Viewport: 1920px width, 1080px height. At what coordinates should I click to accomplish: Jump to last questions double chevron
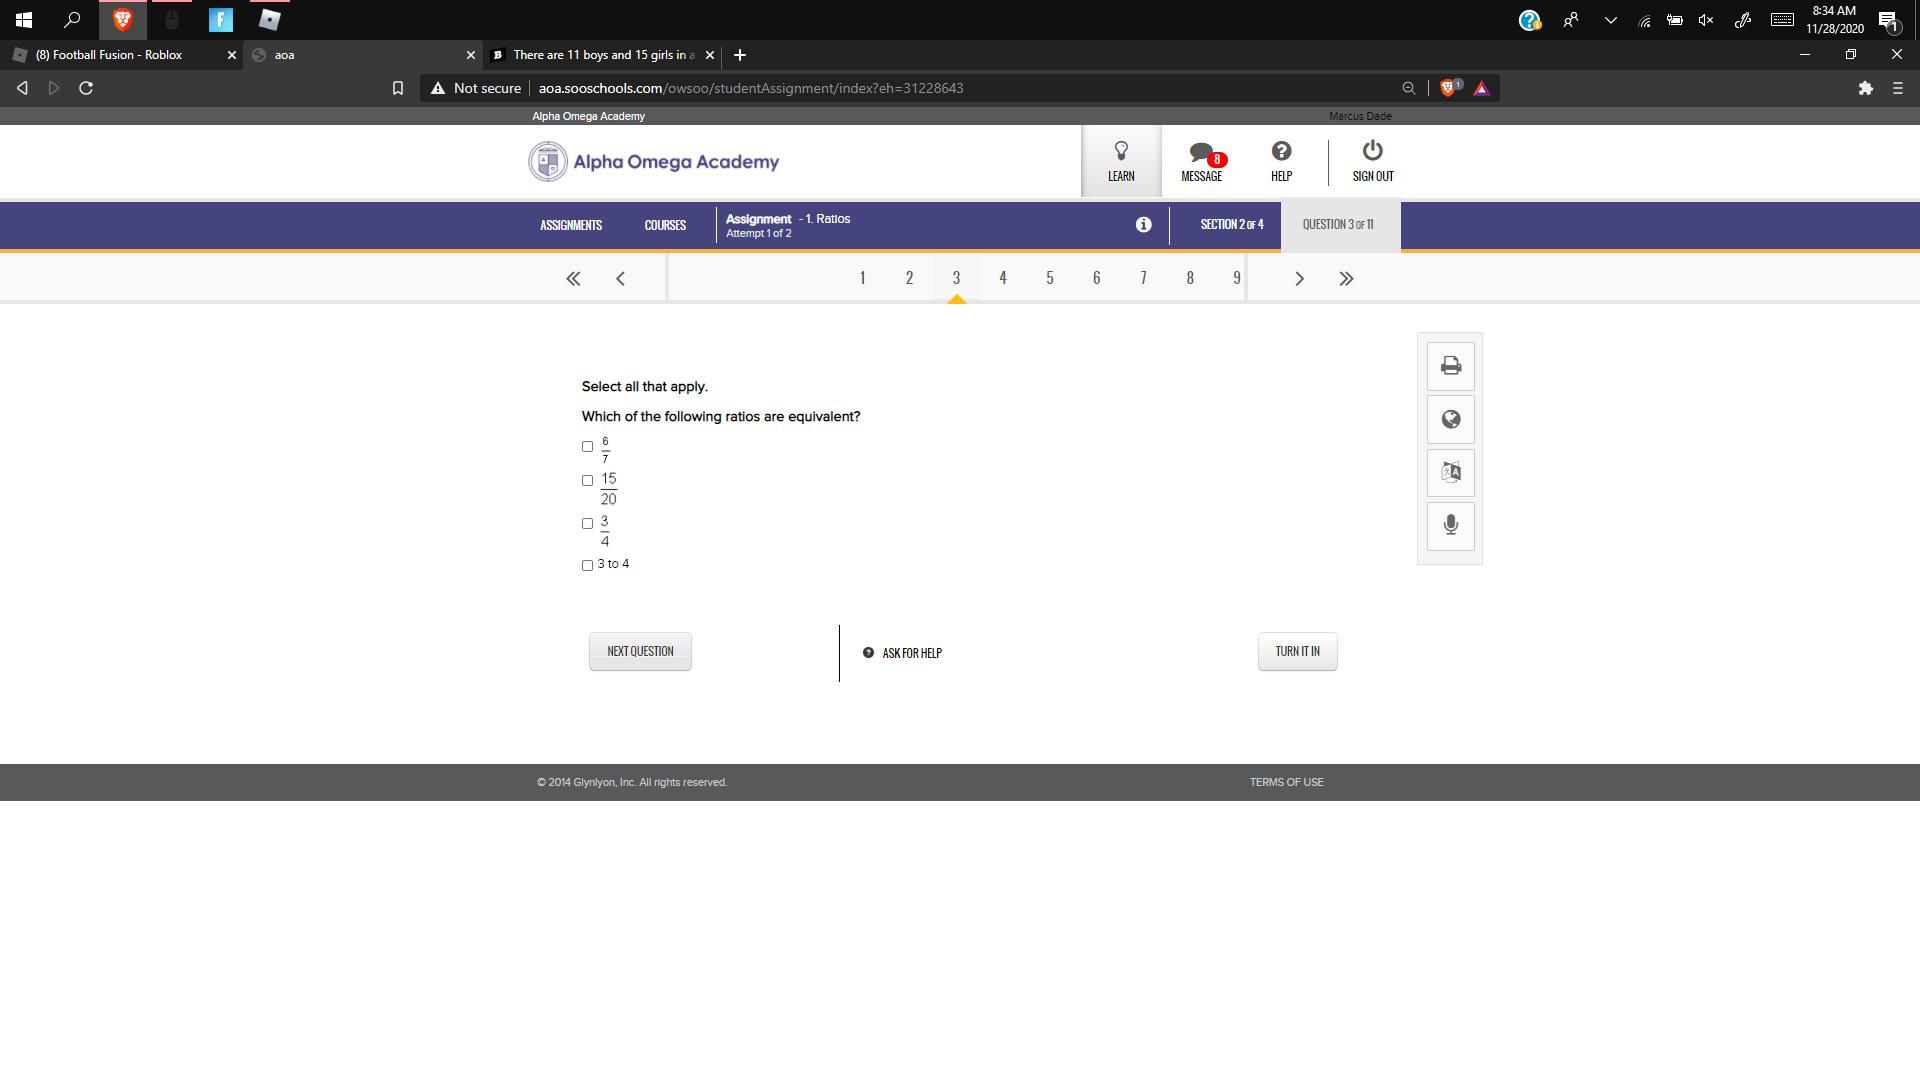1346,279
